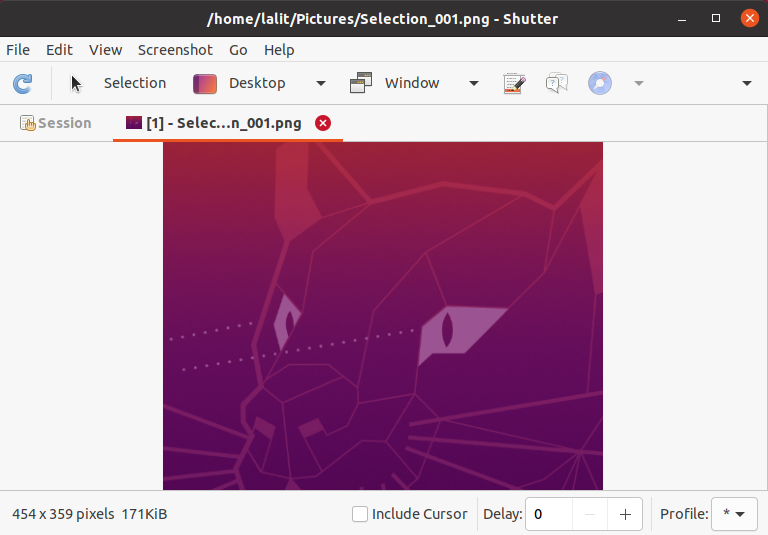
Task: Open the View menu
Action: (x=105, y=50)
